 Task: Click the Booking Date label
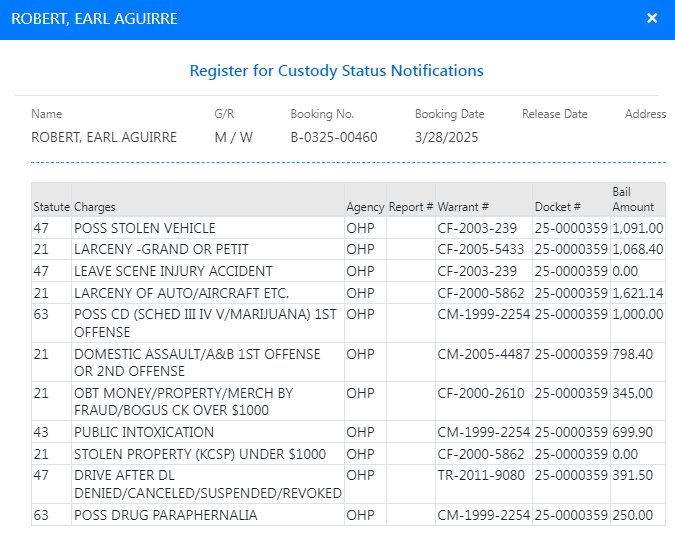[x=449, y=114]
